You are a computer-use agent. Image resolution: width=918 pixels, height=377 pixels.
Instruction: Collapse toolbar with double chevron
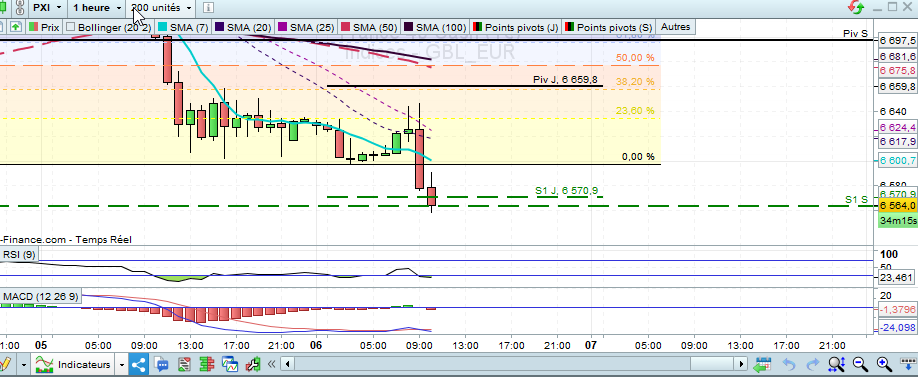[x=271, y=365]
